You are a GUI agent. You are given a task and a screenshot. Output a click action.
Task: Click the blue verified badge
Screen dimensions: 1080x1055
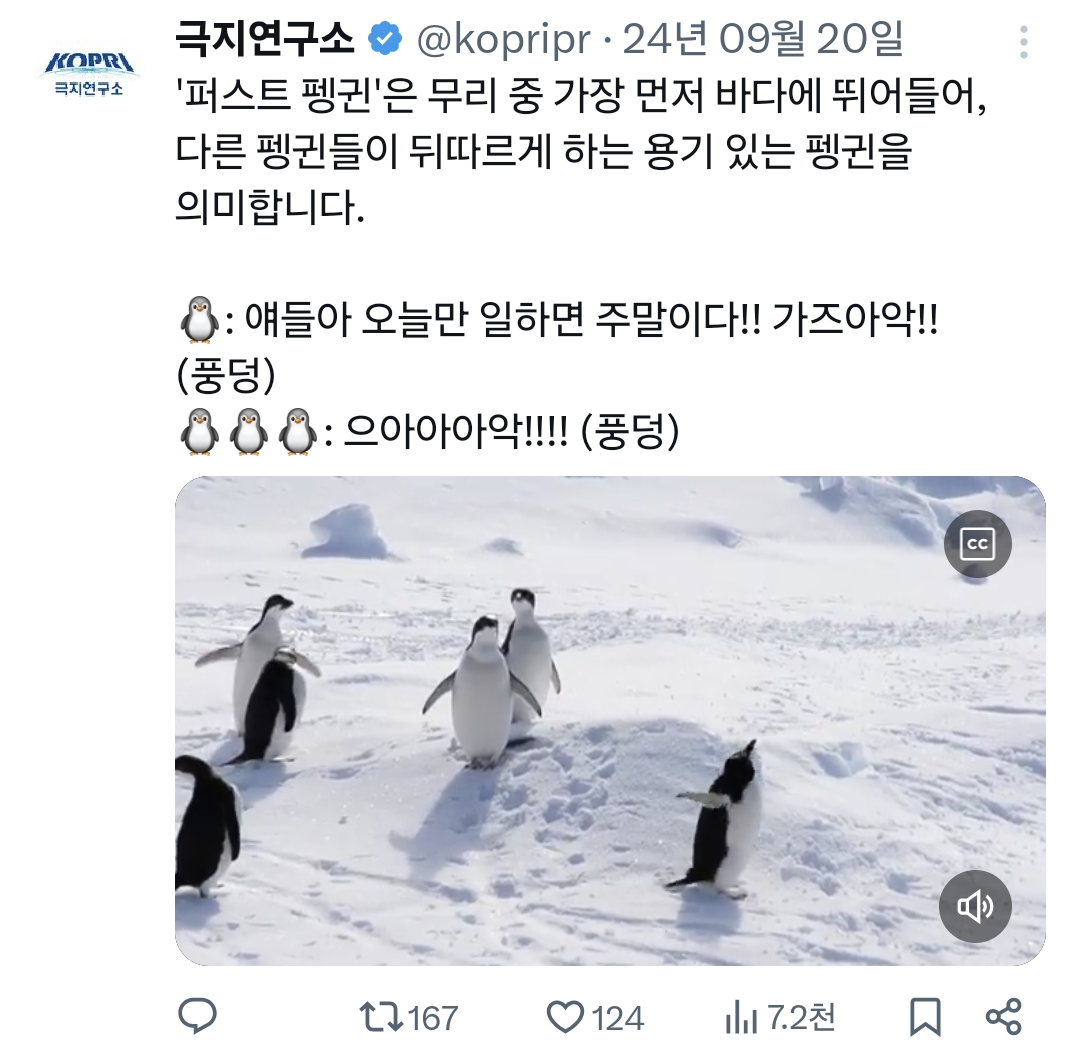385,39
